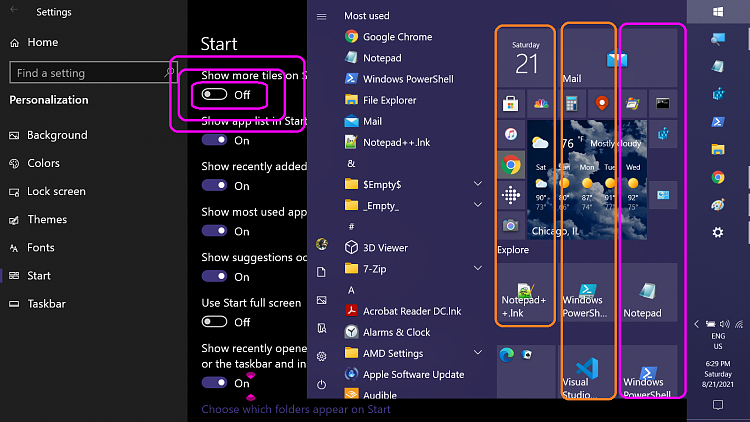Turn off Show recently opened items toggle
Viewport: 750px width, 422px height.
coord(214,382)
